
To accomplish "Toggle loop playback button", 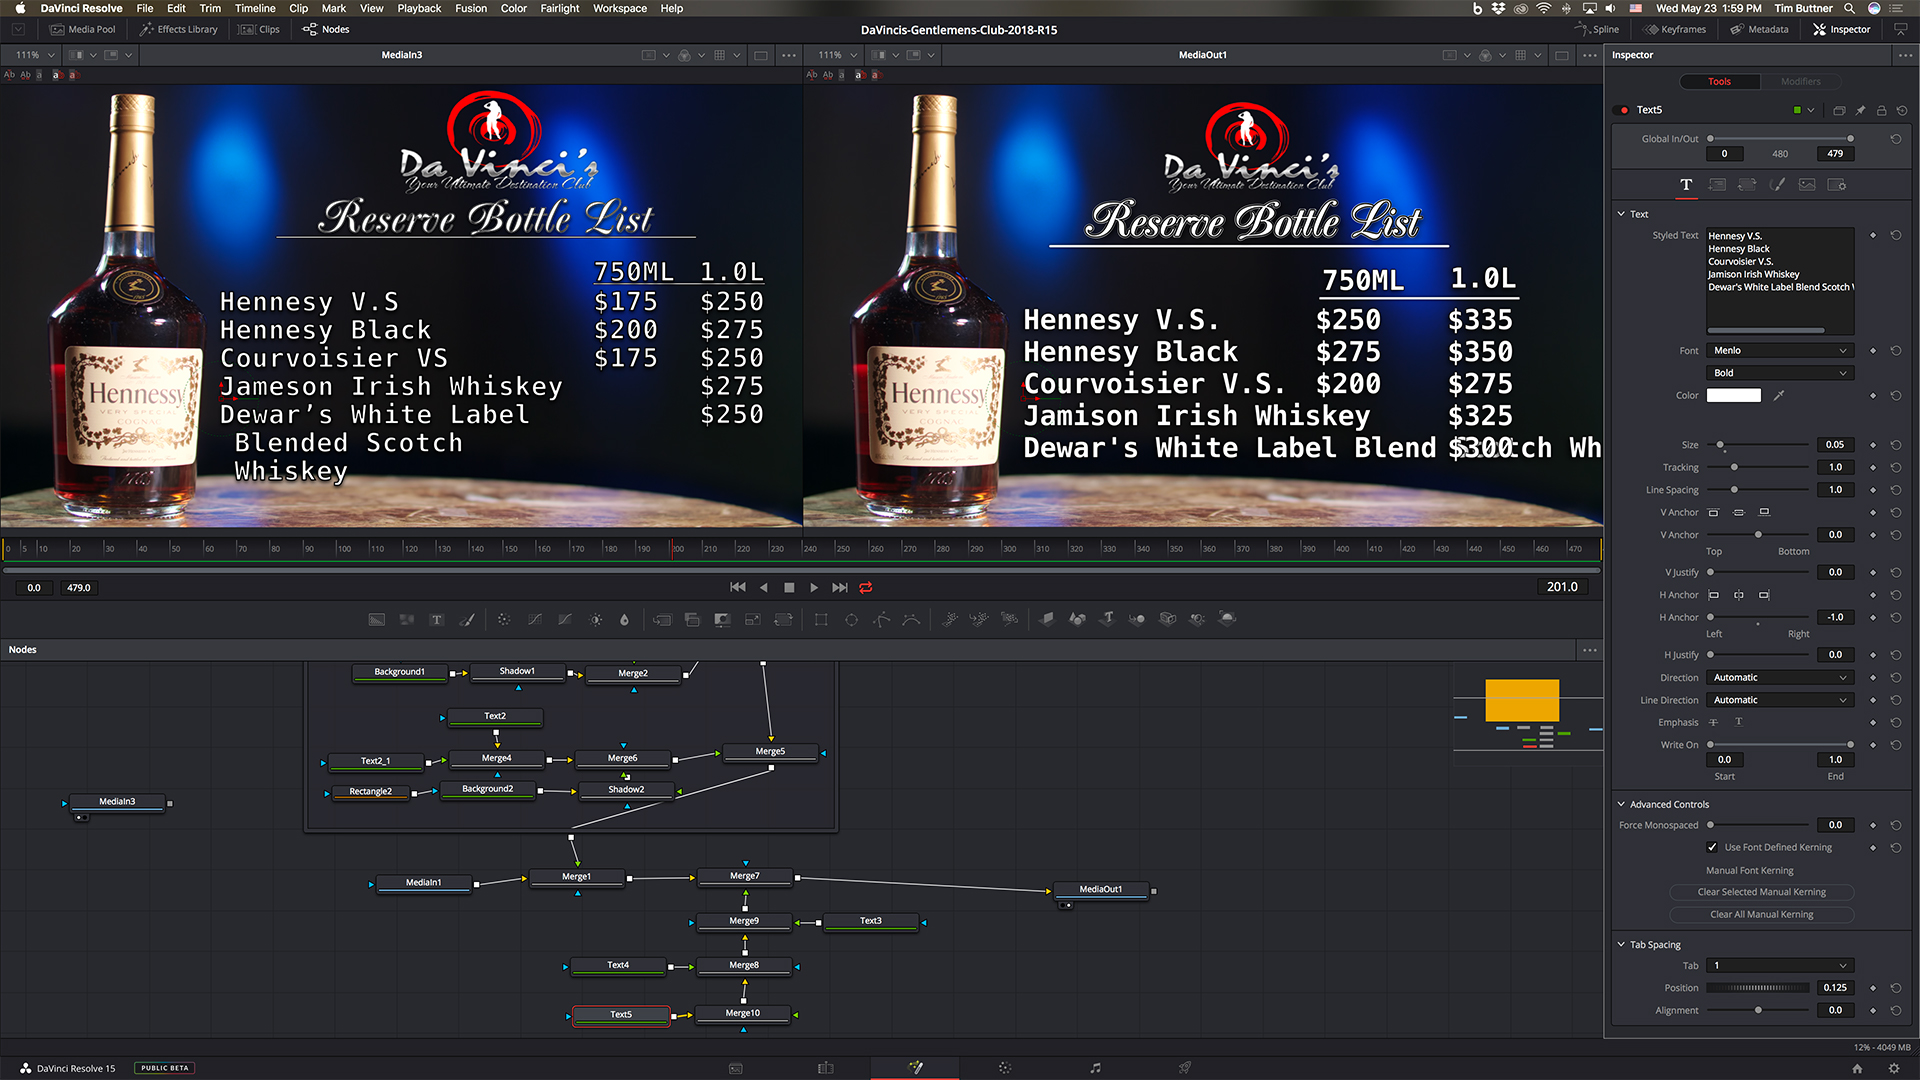I will click(x=866, y=588).
